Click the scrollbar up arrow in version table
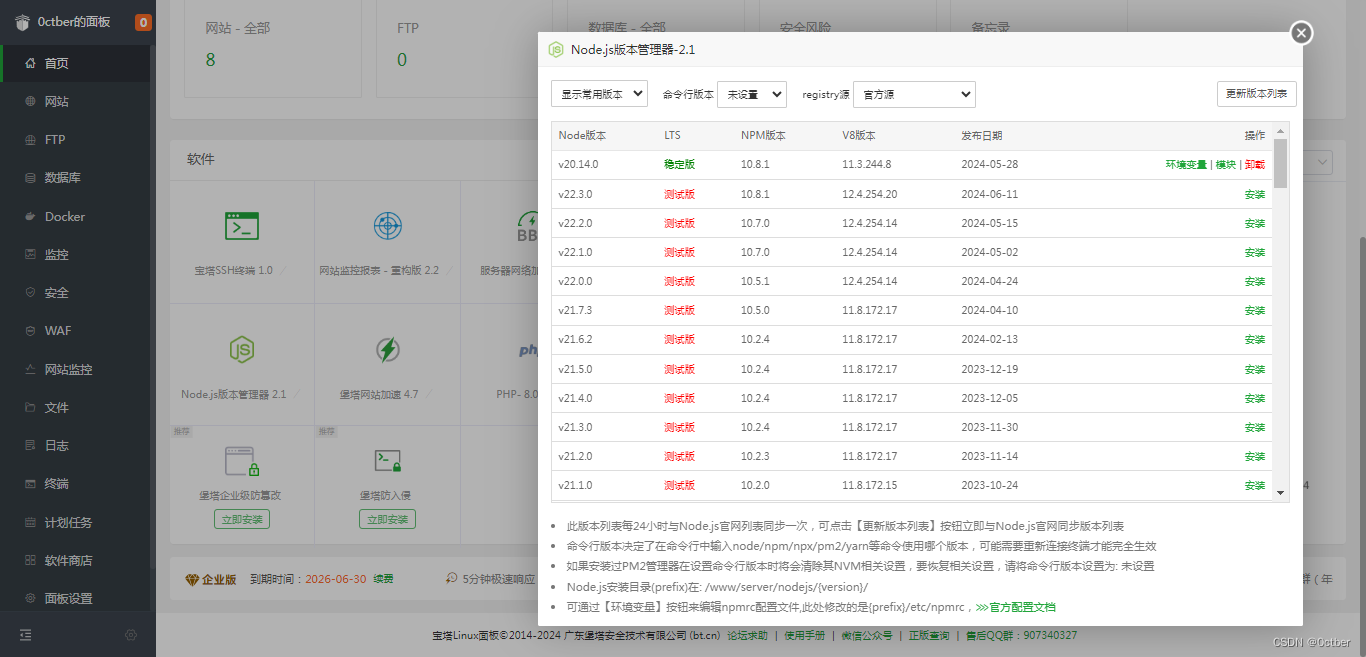 [x=1281, y=129]
